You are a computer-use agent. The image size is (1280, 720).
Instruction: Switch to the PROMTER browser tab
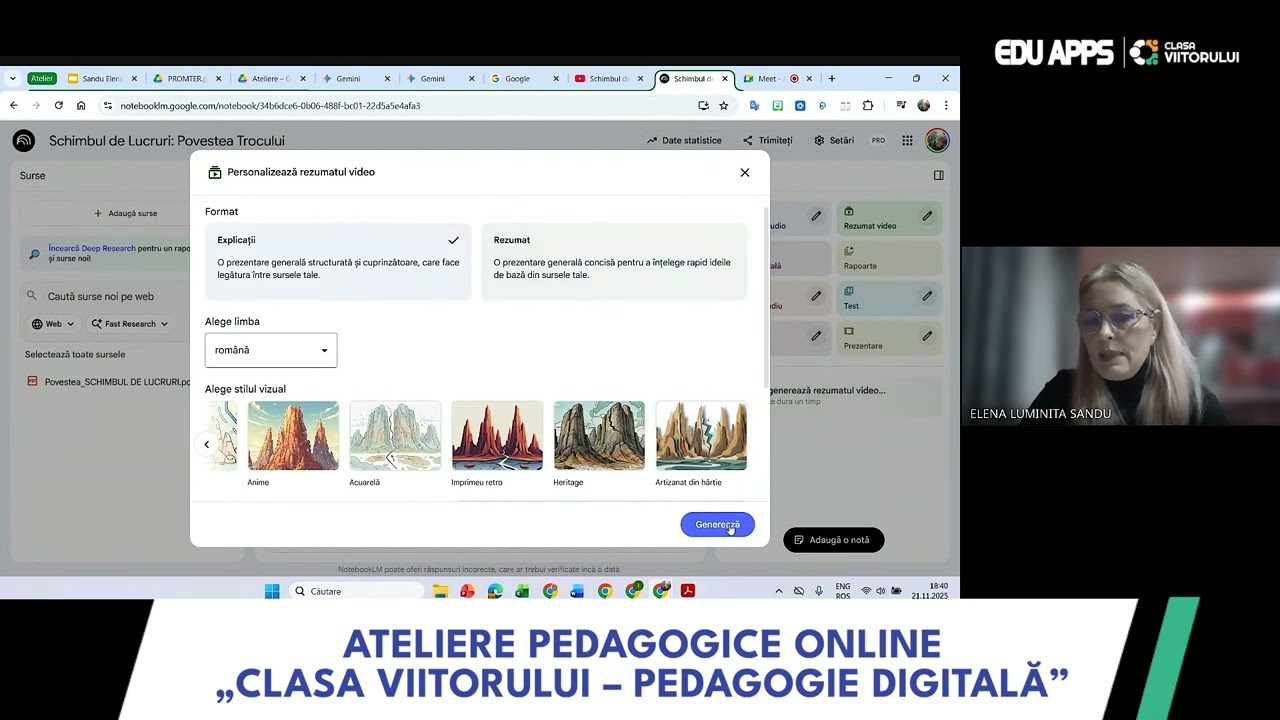pyautogui.click(x=187, y=79)
